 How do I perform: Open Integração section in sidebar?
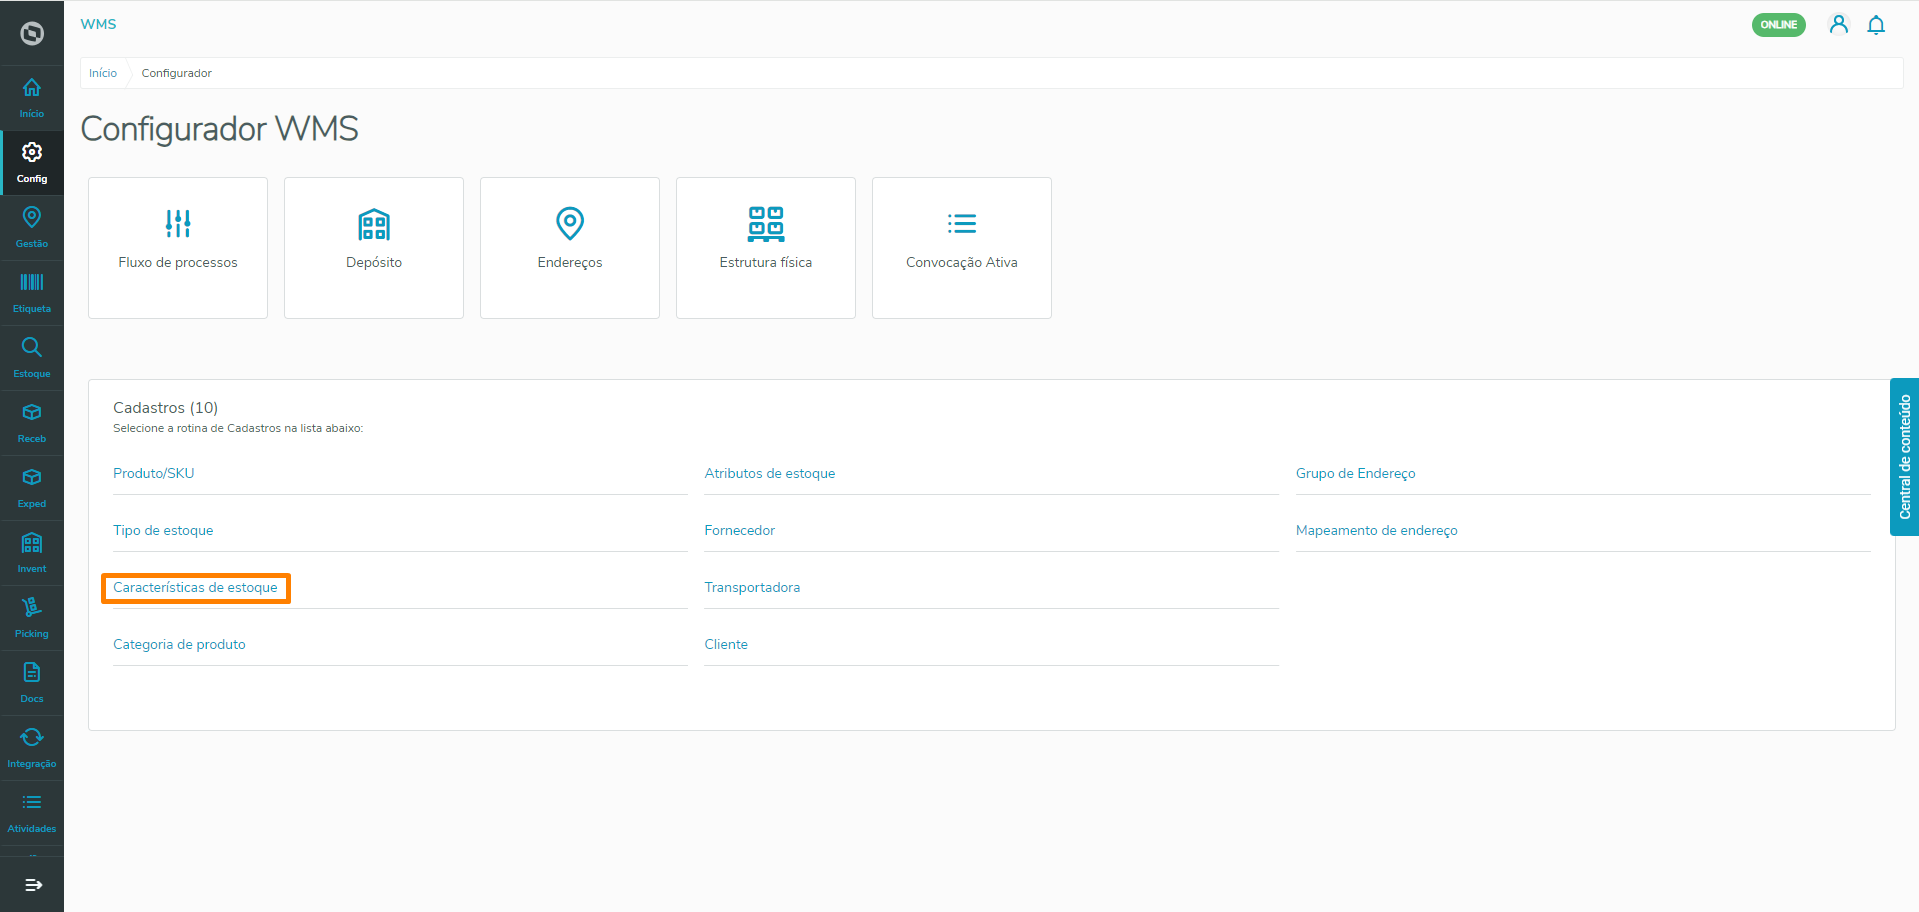point(32,748)
